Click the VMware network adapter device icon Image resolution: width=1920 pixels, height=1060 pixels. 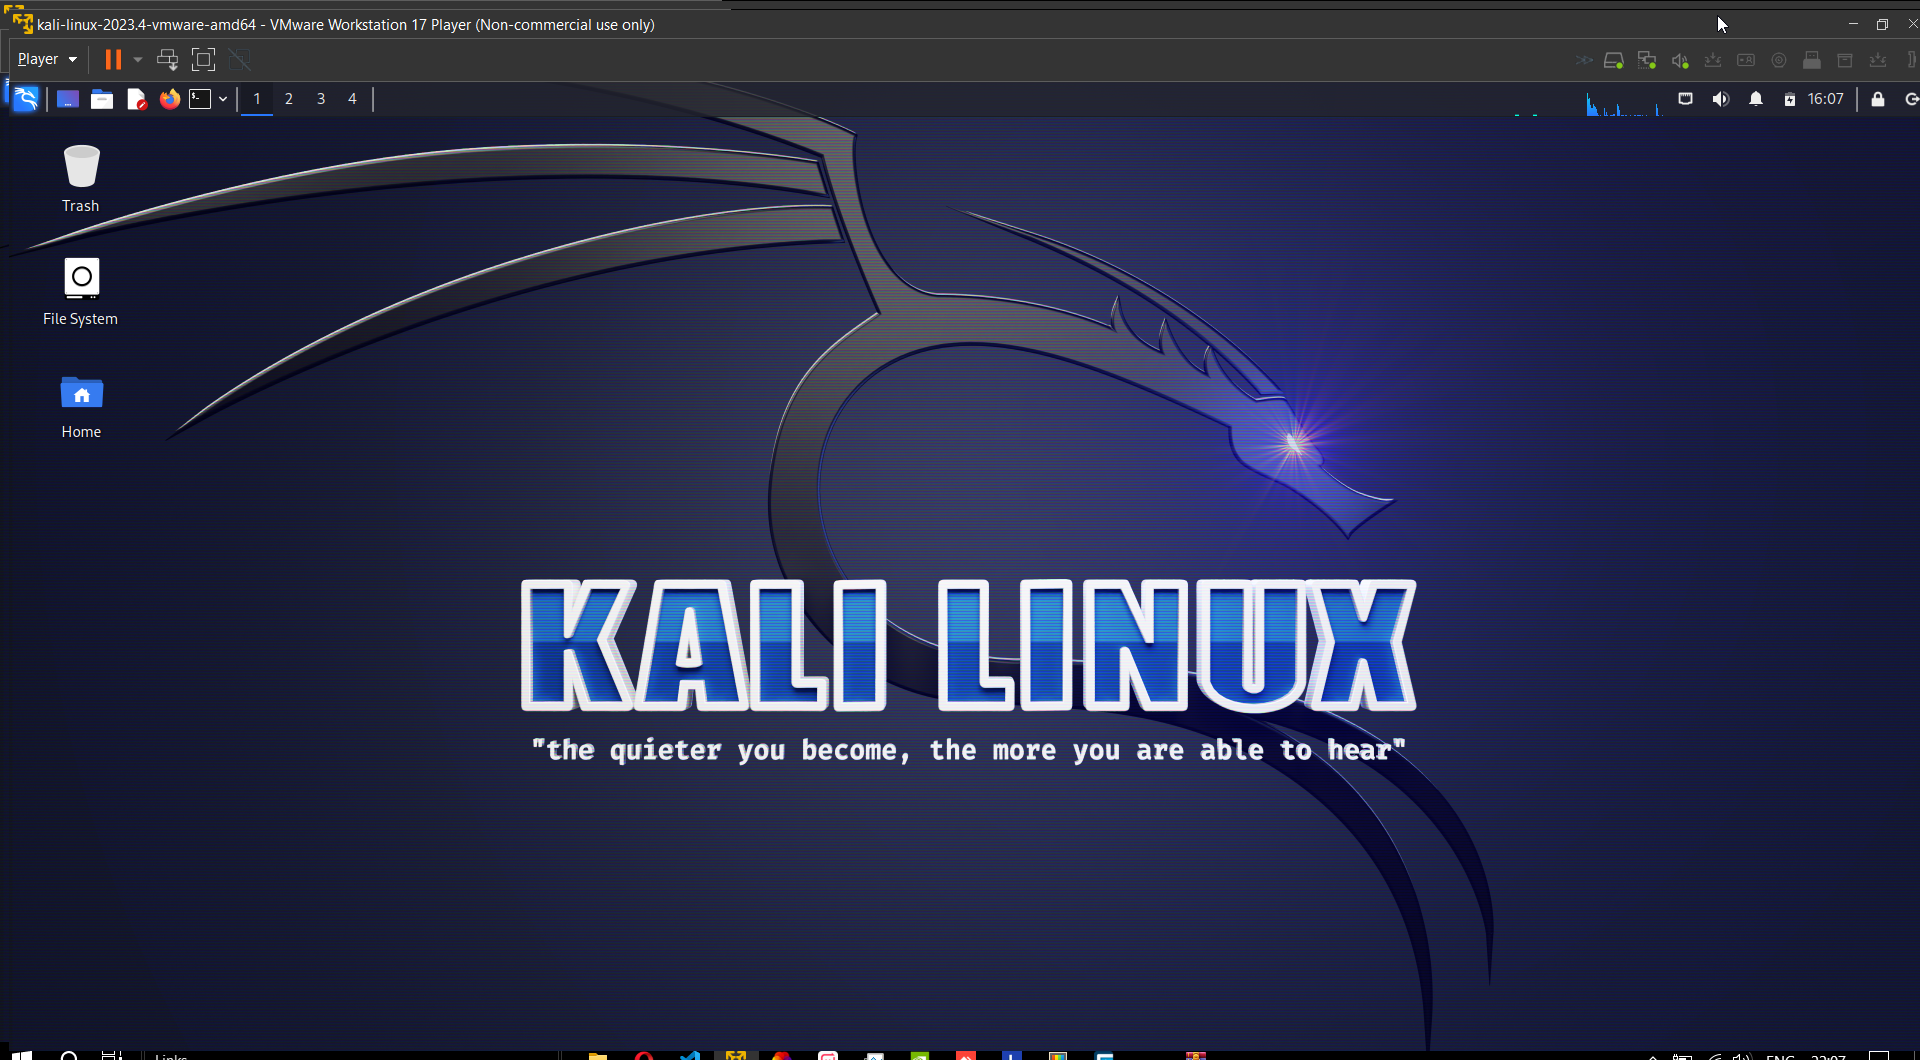(1647, 60)
